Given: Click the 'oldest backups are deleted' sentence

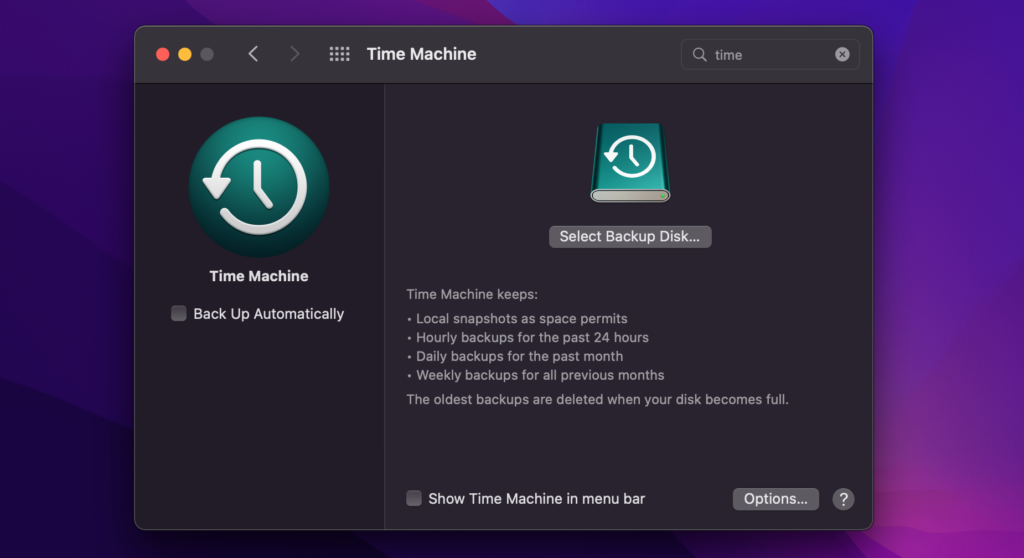Looking at the screenshot, I should pyautogui.click(x=598, y=400).
